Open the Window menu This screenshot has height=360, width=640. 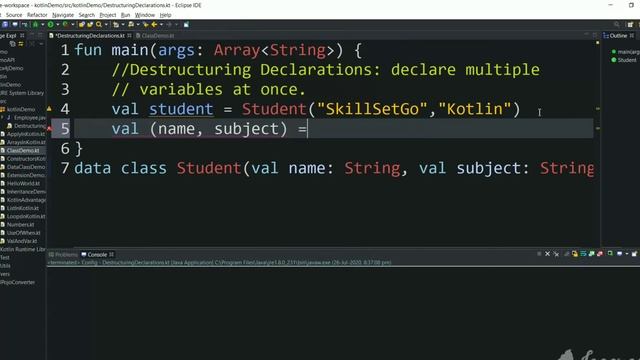pyautogui.click(x=144, y=15)
